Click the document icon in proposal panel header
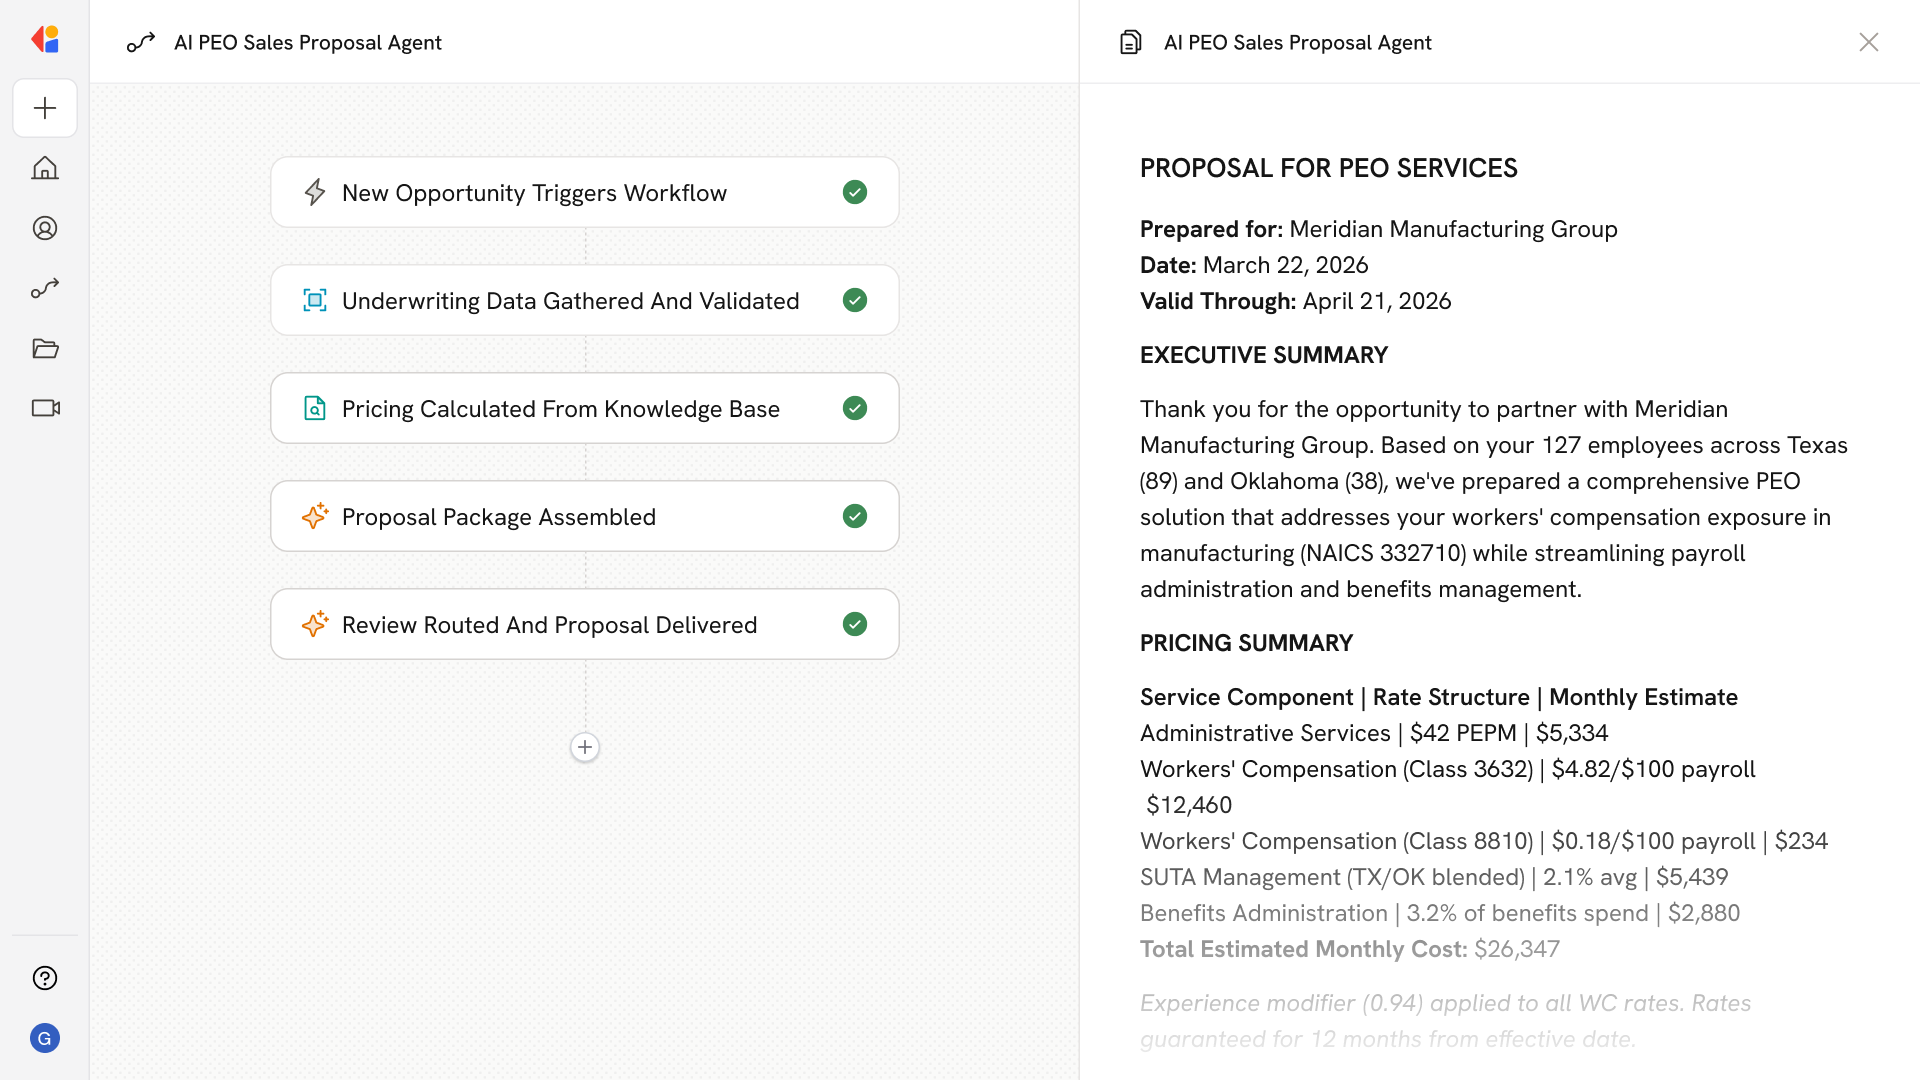This screenshot has width=1920, height=1080. coord(1130,42)
